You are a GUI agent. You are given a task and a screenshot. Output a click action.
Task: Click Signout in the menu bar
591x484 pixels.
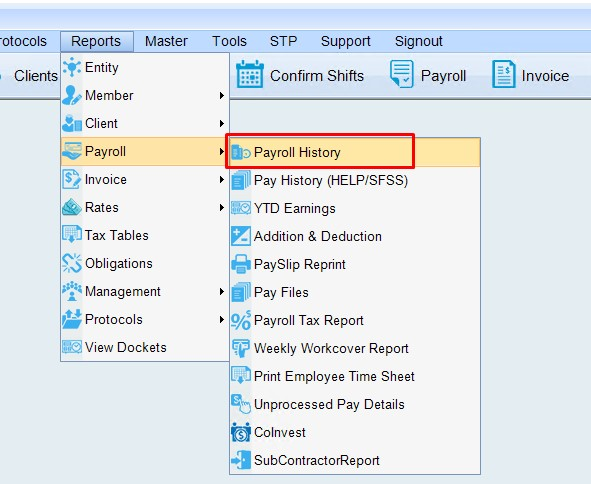pyautogui.click(x=418, y=41)
